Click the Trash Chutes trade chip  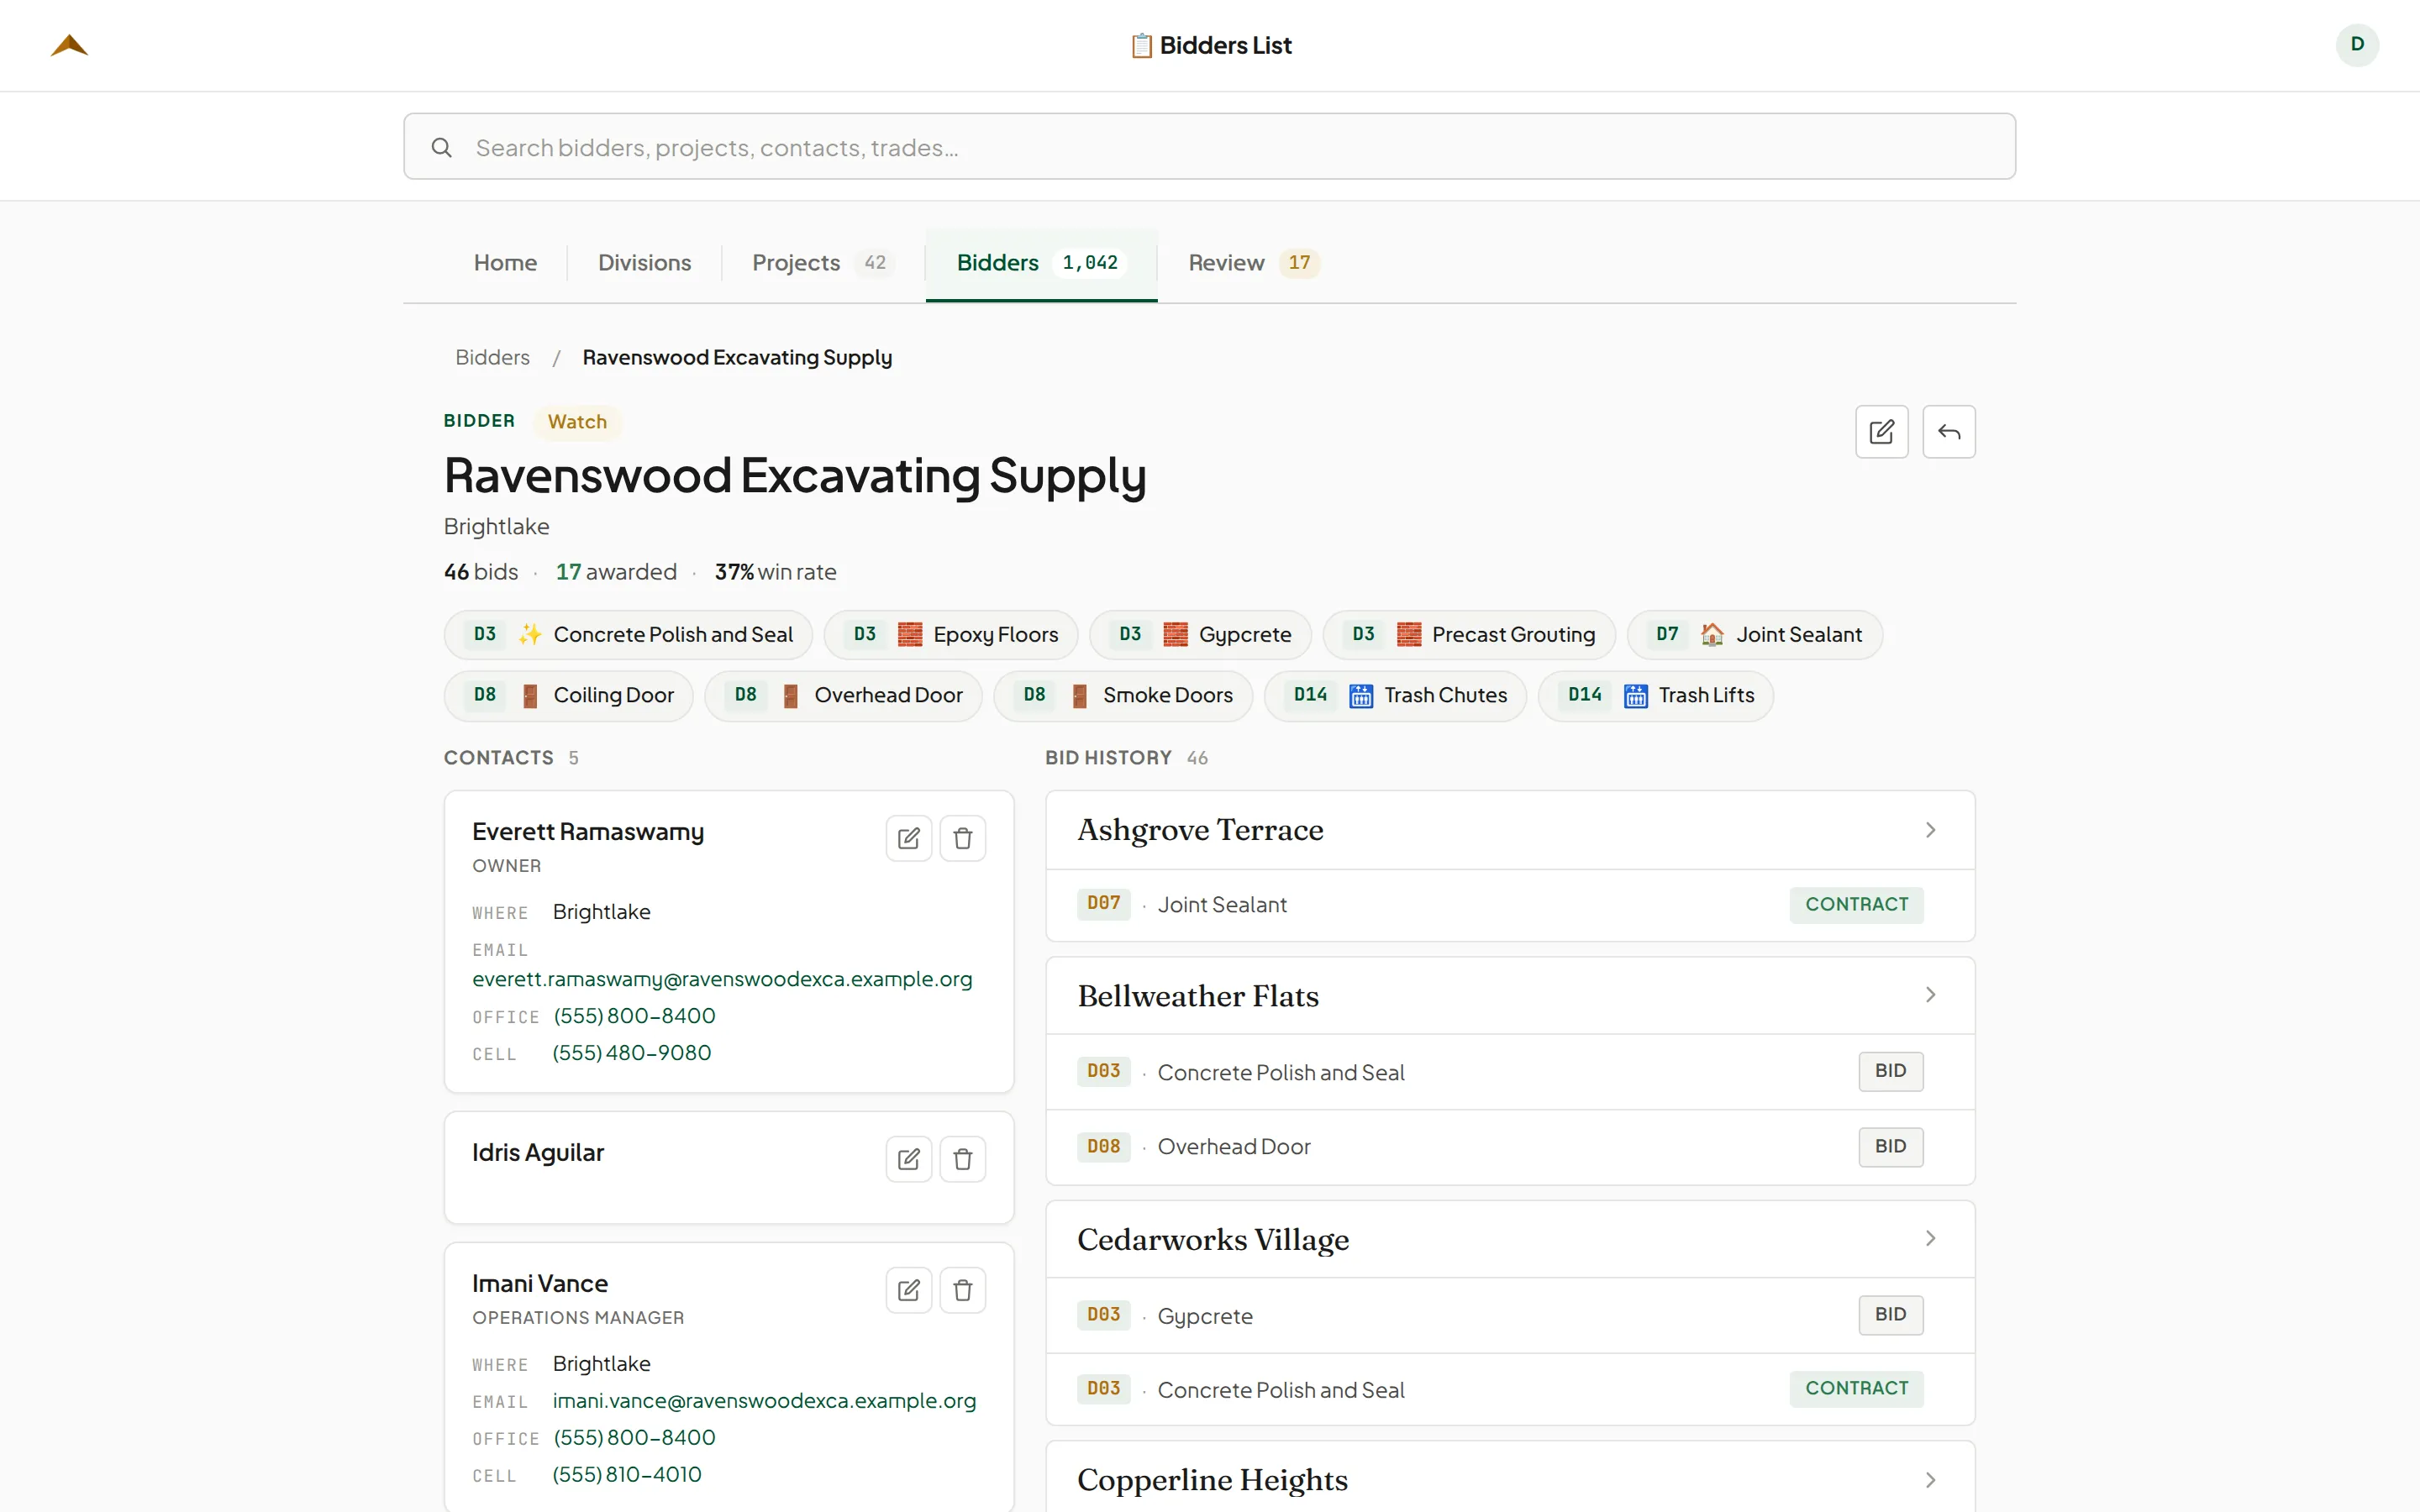pyautogui.click(x=1395, y=696)
